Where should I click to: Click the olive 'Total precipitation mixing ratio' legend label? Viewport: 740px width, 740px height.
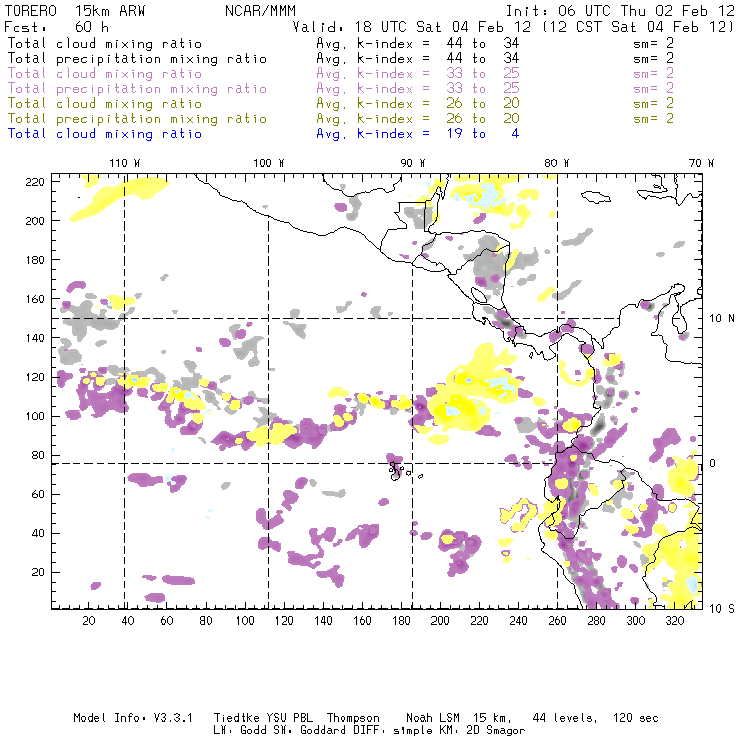[x=137, y=119]
